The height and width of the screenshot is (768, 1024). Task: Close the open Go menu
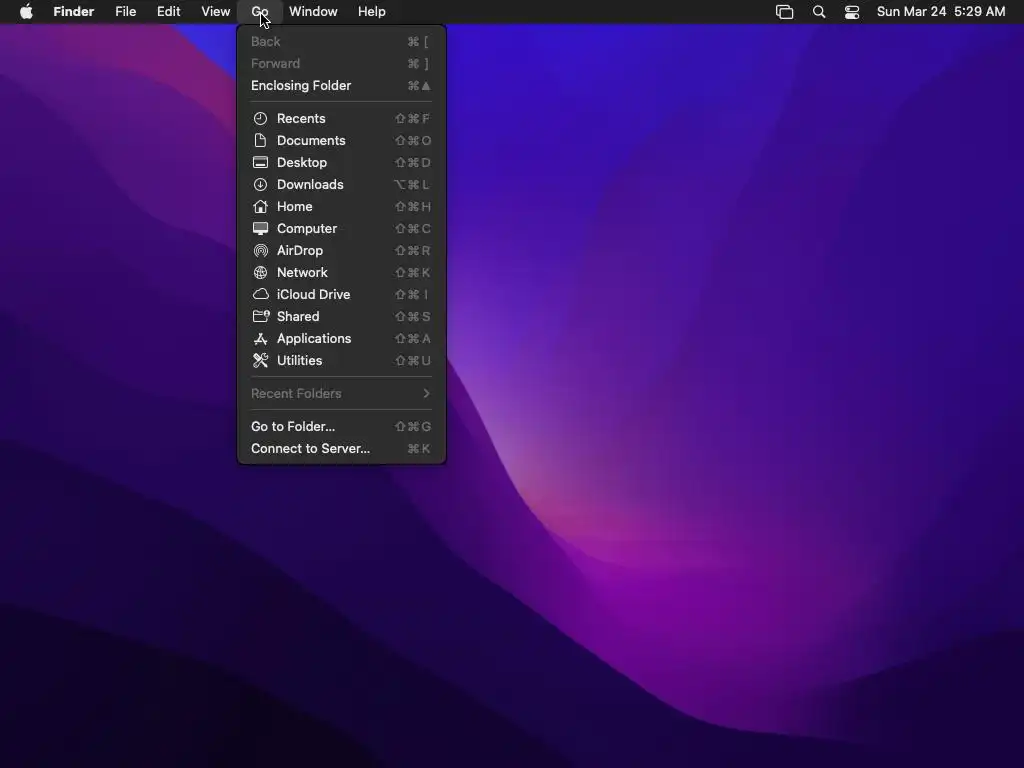pos(260,12)
